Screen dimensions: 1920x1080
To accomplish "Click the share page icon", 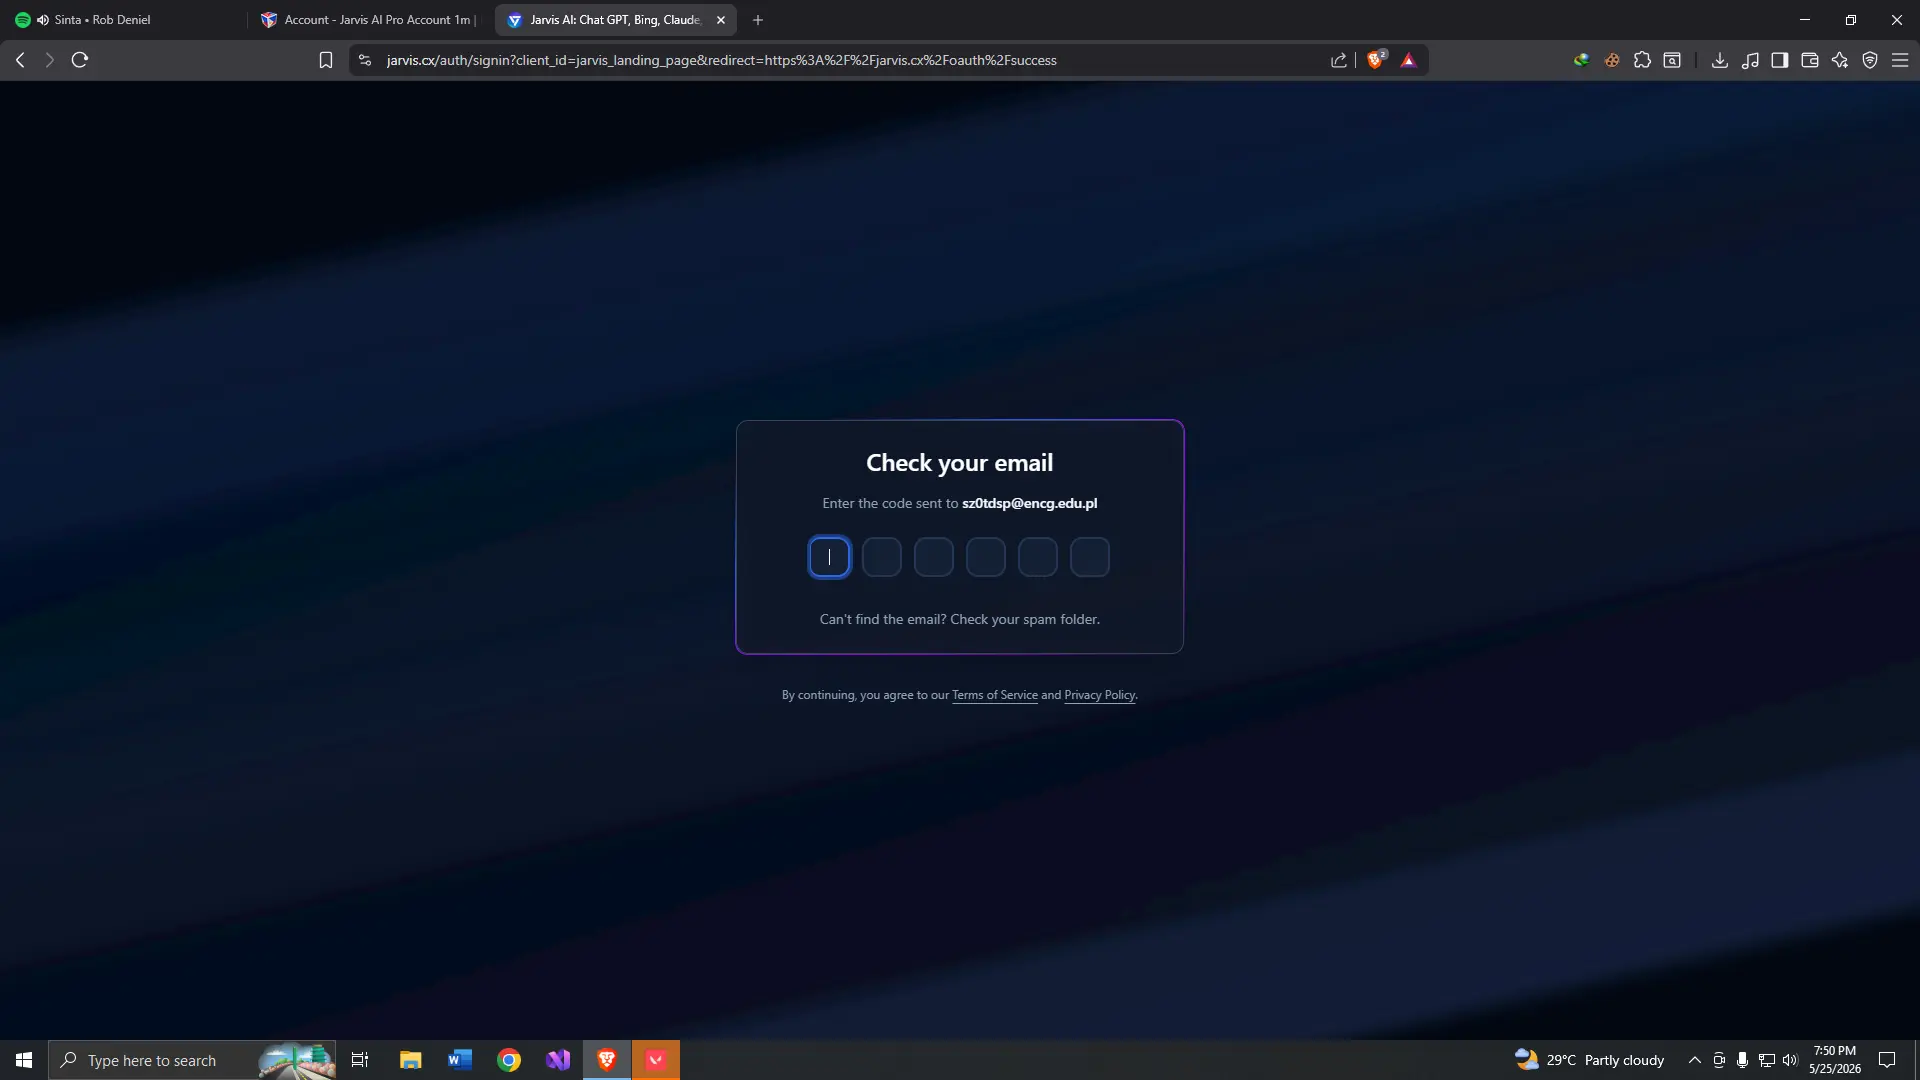I will point(1339,60).
